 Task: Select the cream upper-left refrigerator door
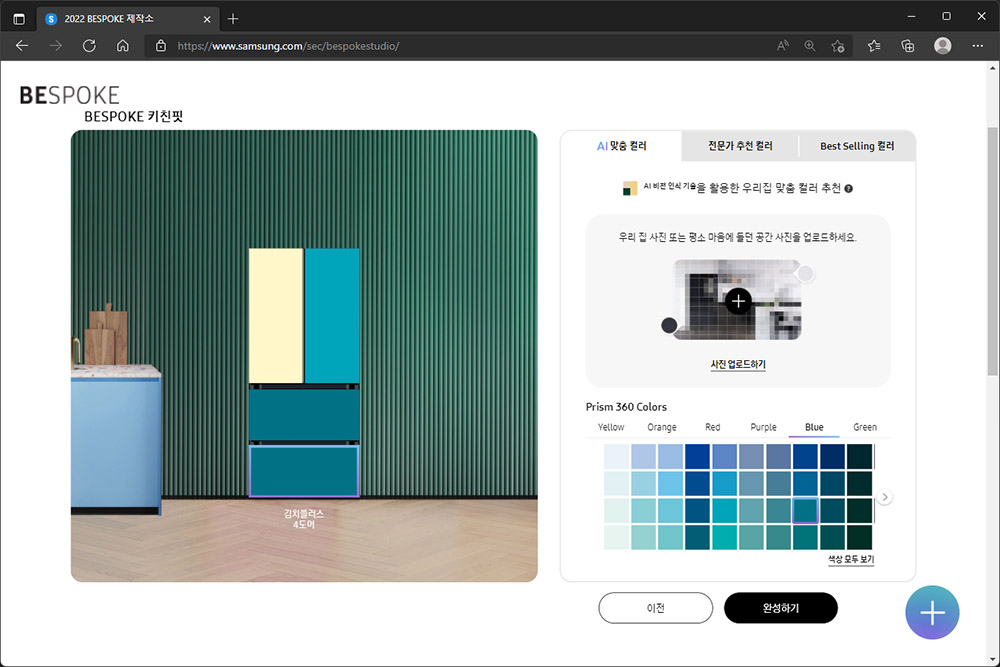pos(276,316)
